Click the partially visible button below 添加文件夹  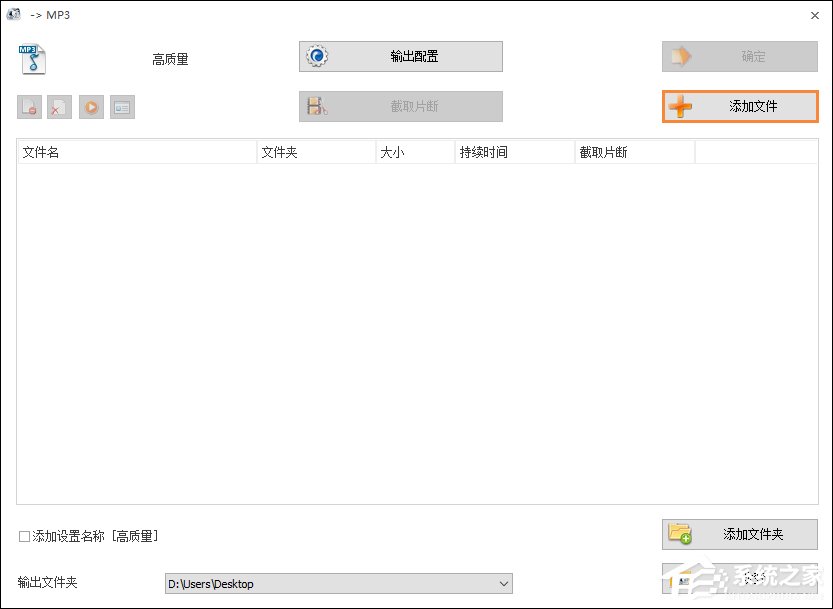pos(740,578)
